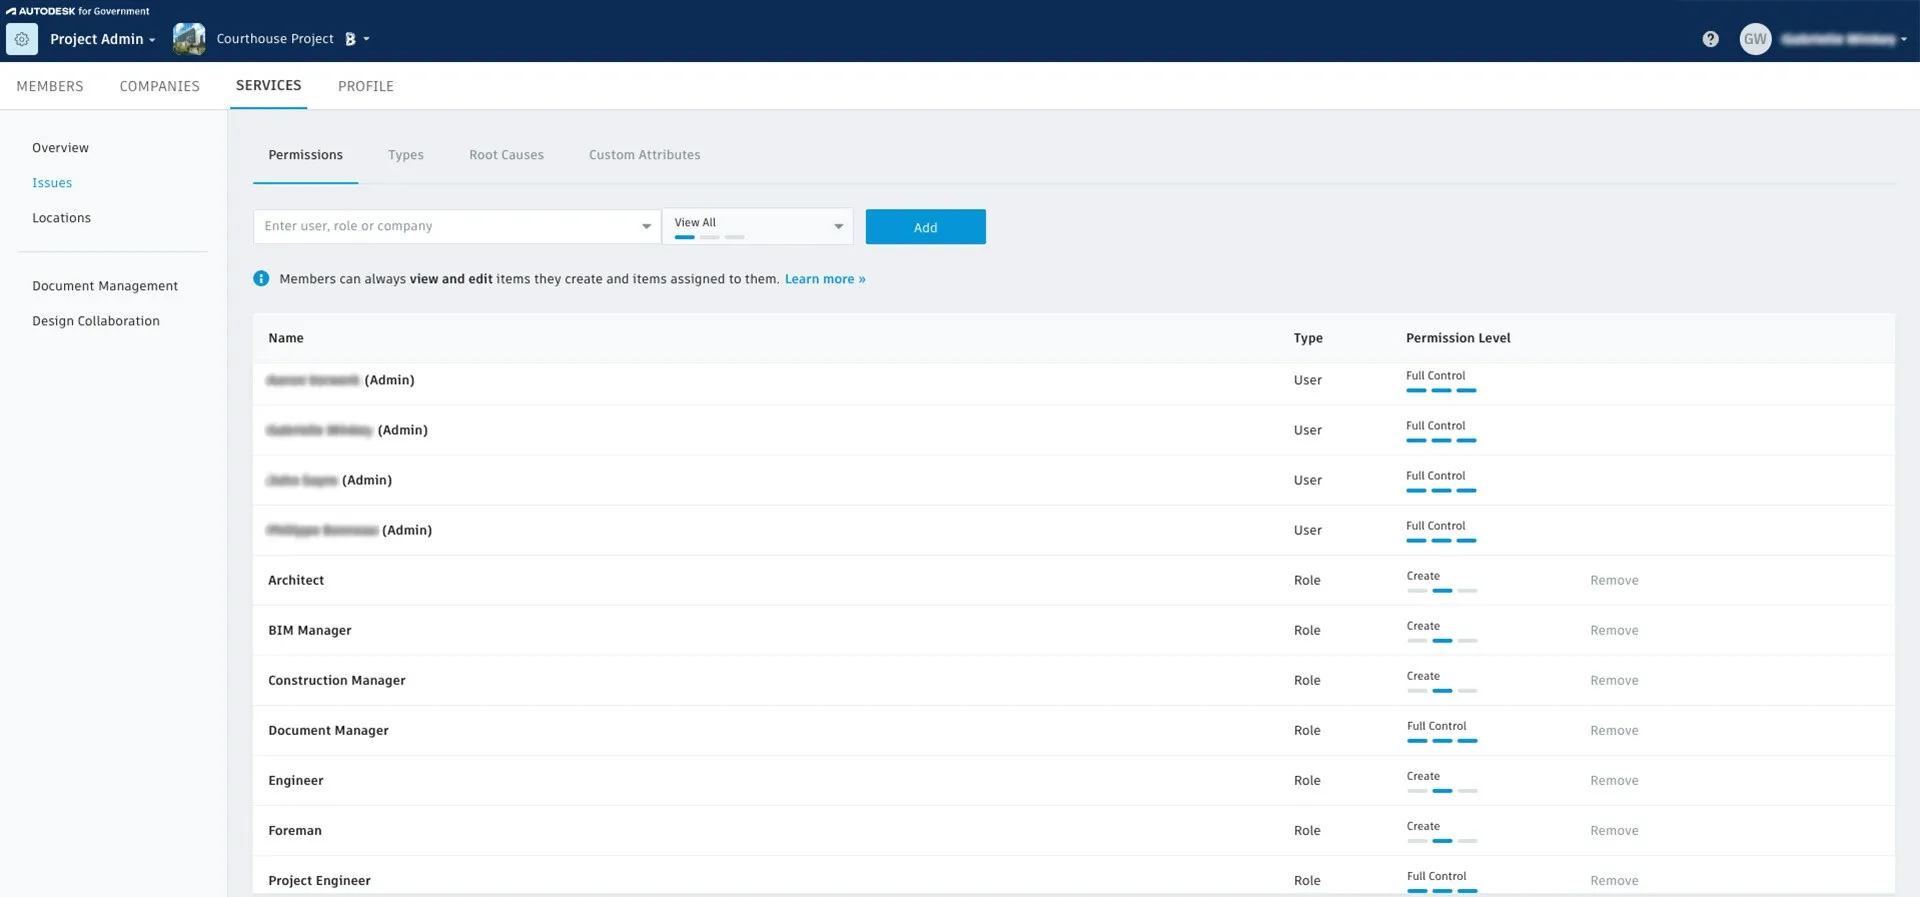1920x897 pixels.
Task: Set permission level bars for Document Manager
Action: coord(1441,740)
